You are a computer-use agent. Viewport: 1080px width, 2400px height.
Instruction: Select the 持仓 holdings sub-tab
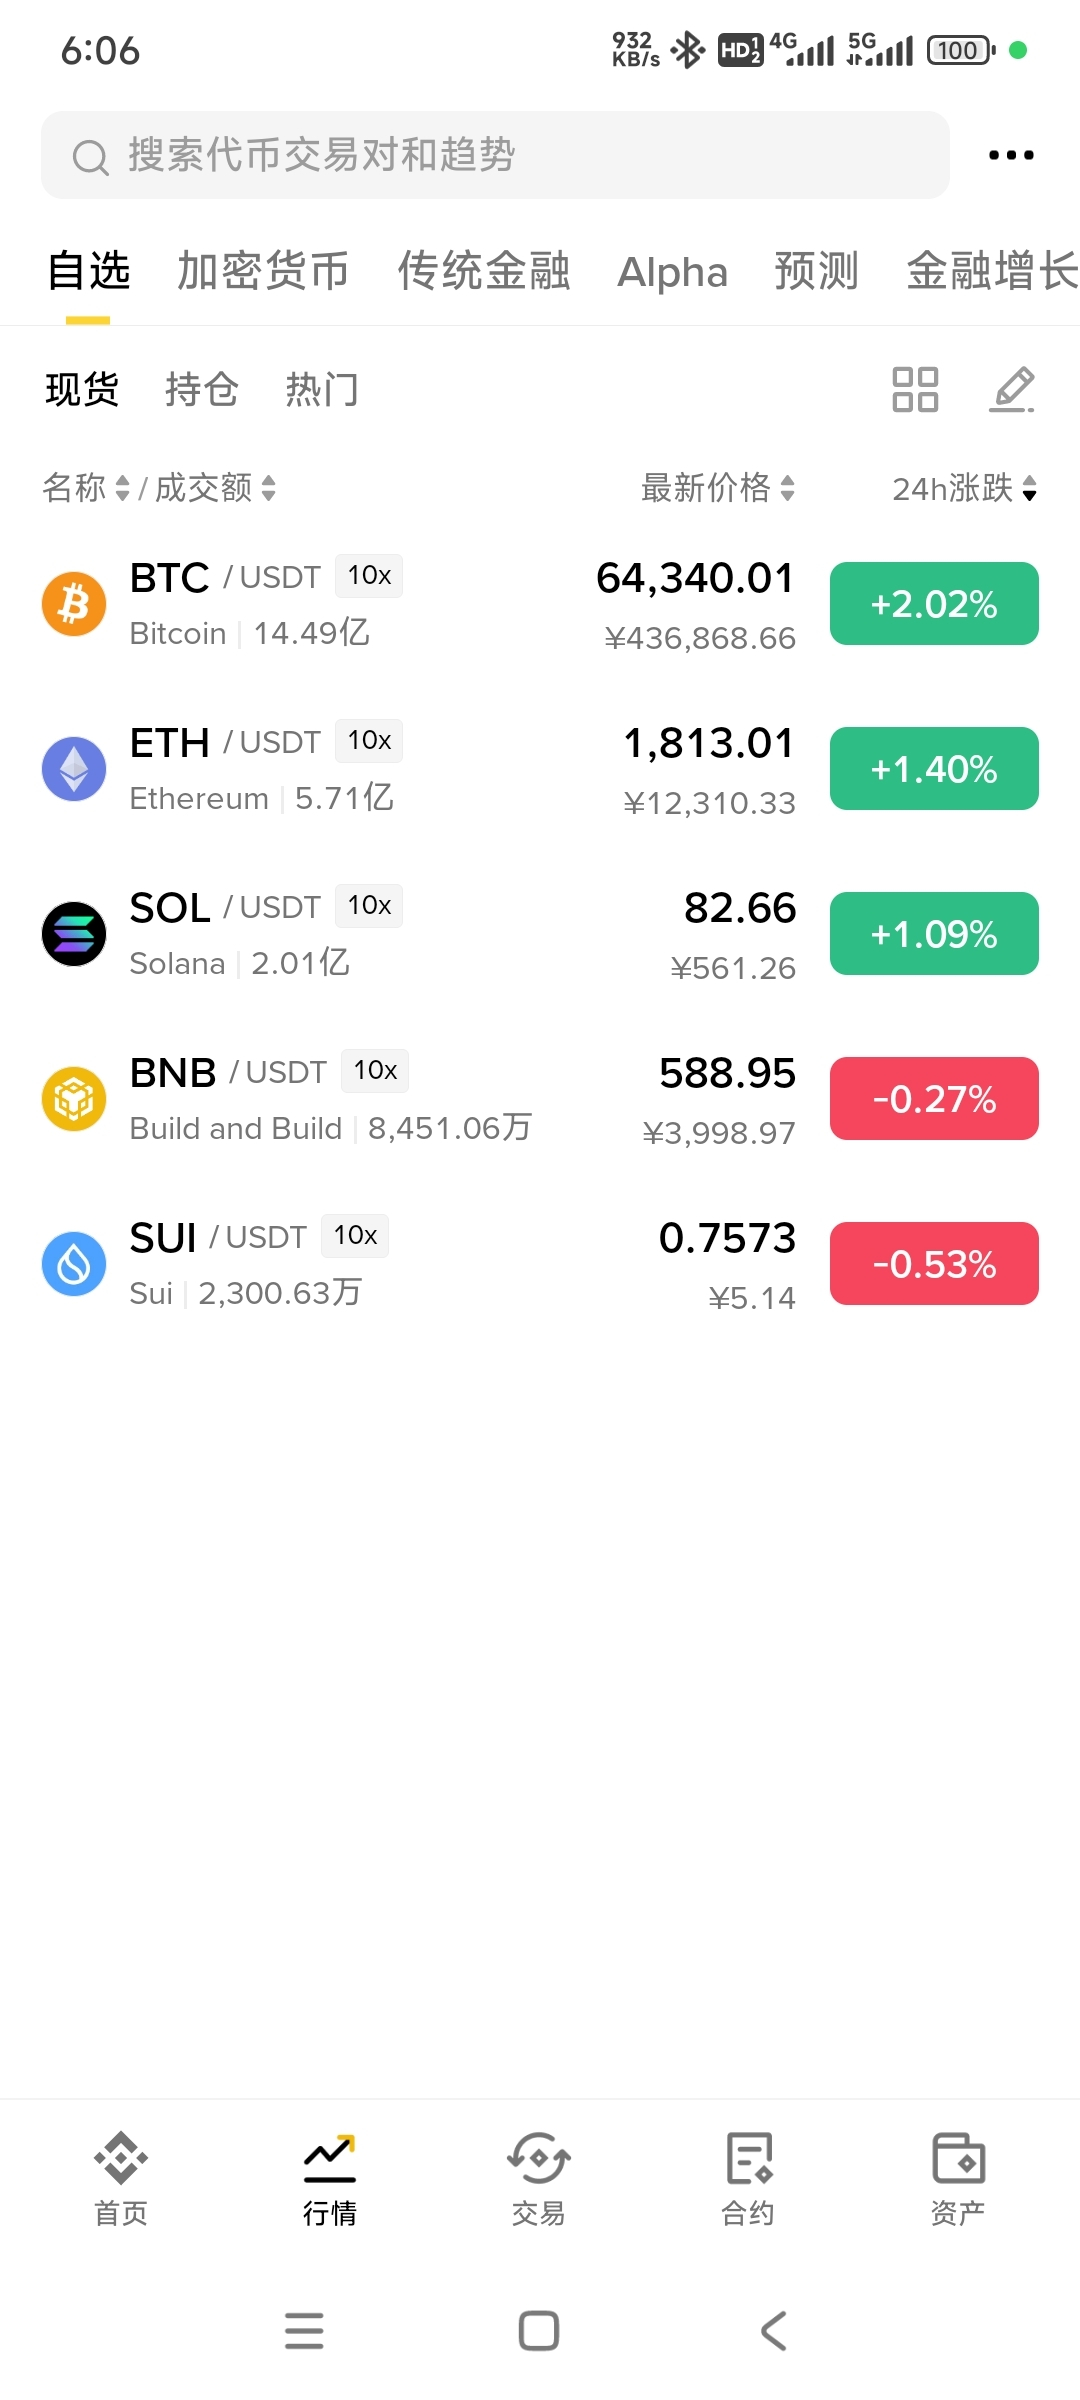click(202, 390)
